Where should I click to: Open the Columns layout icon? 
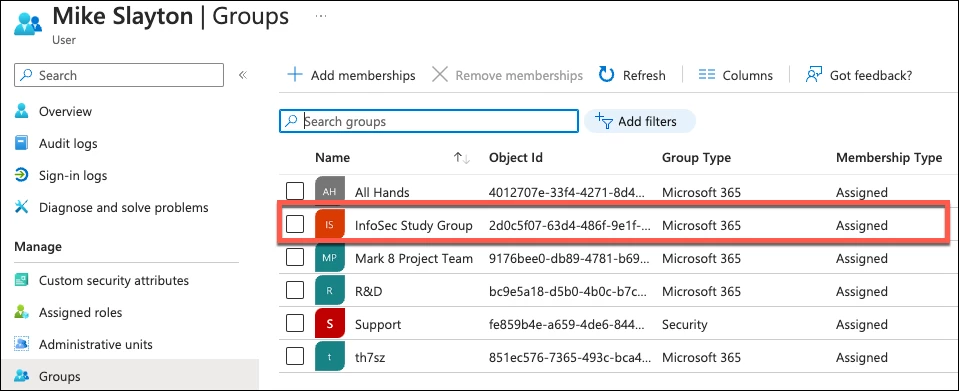click(707, 75)
